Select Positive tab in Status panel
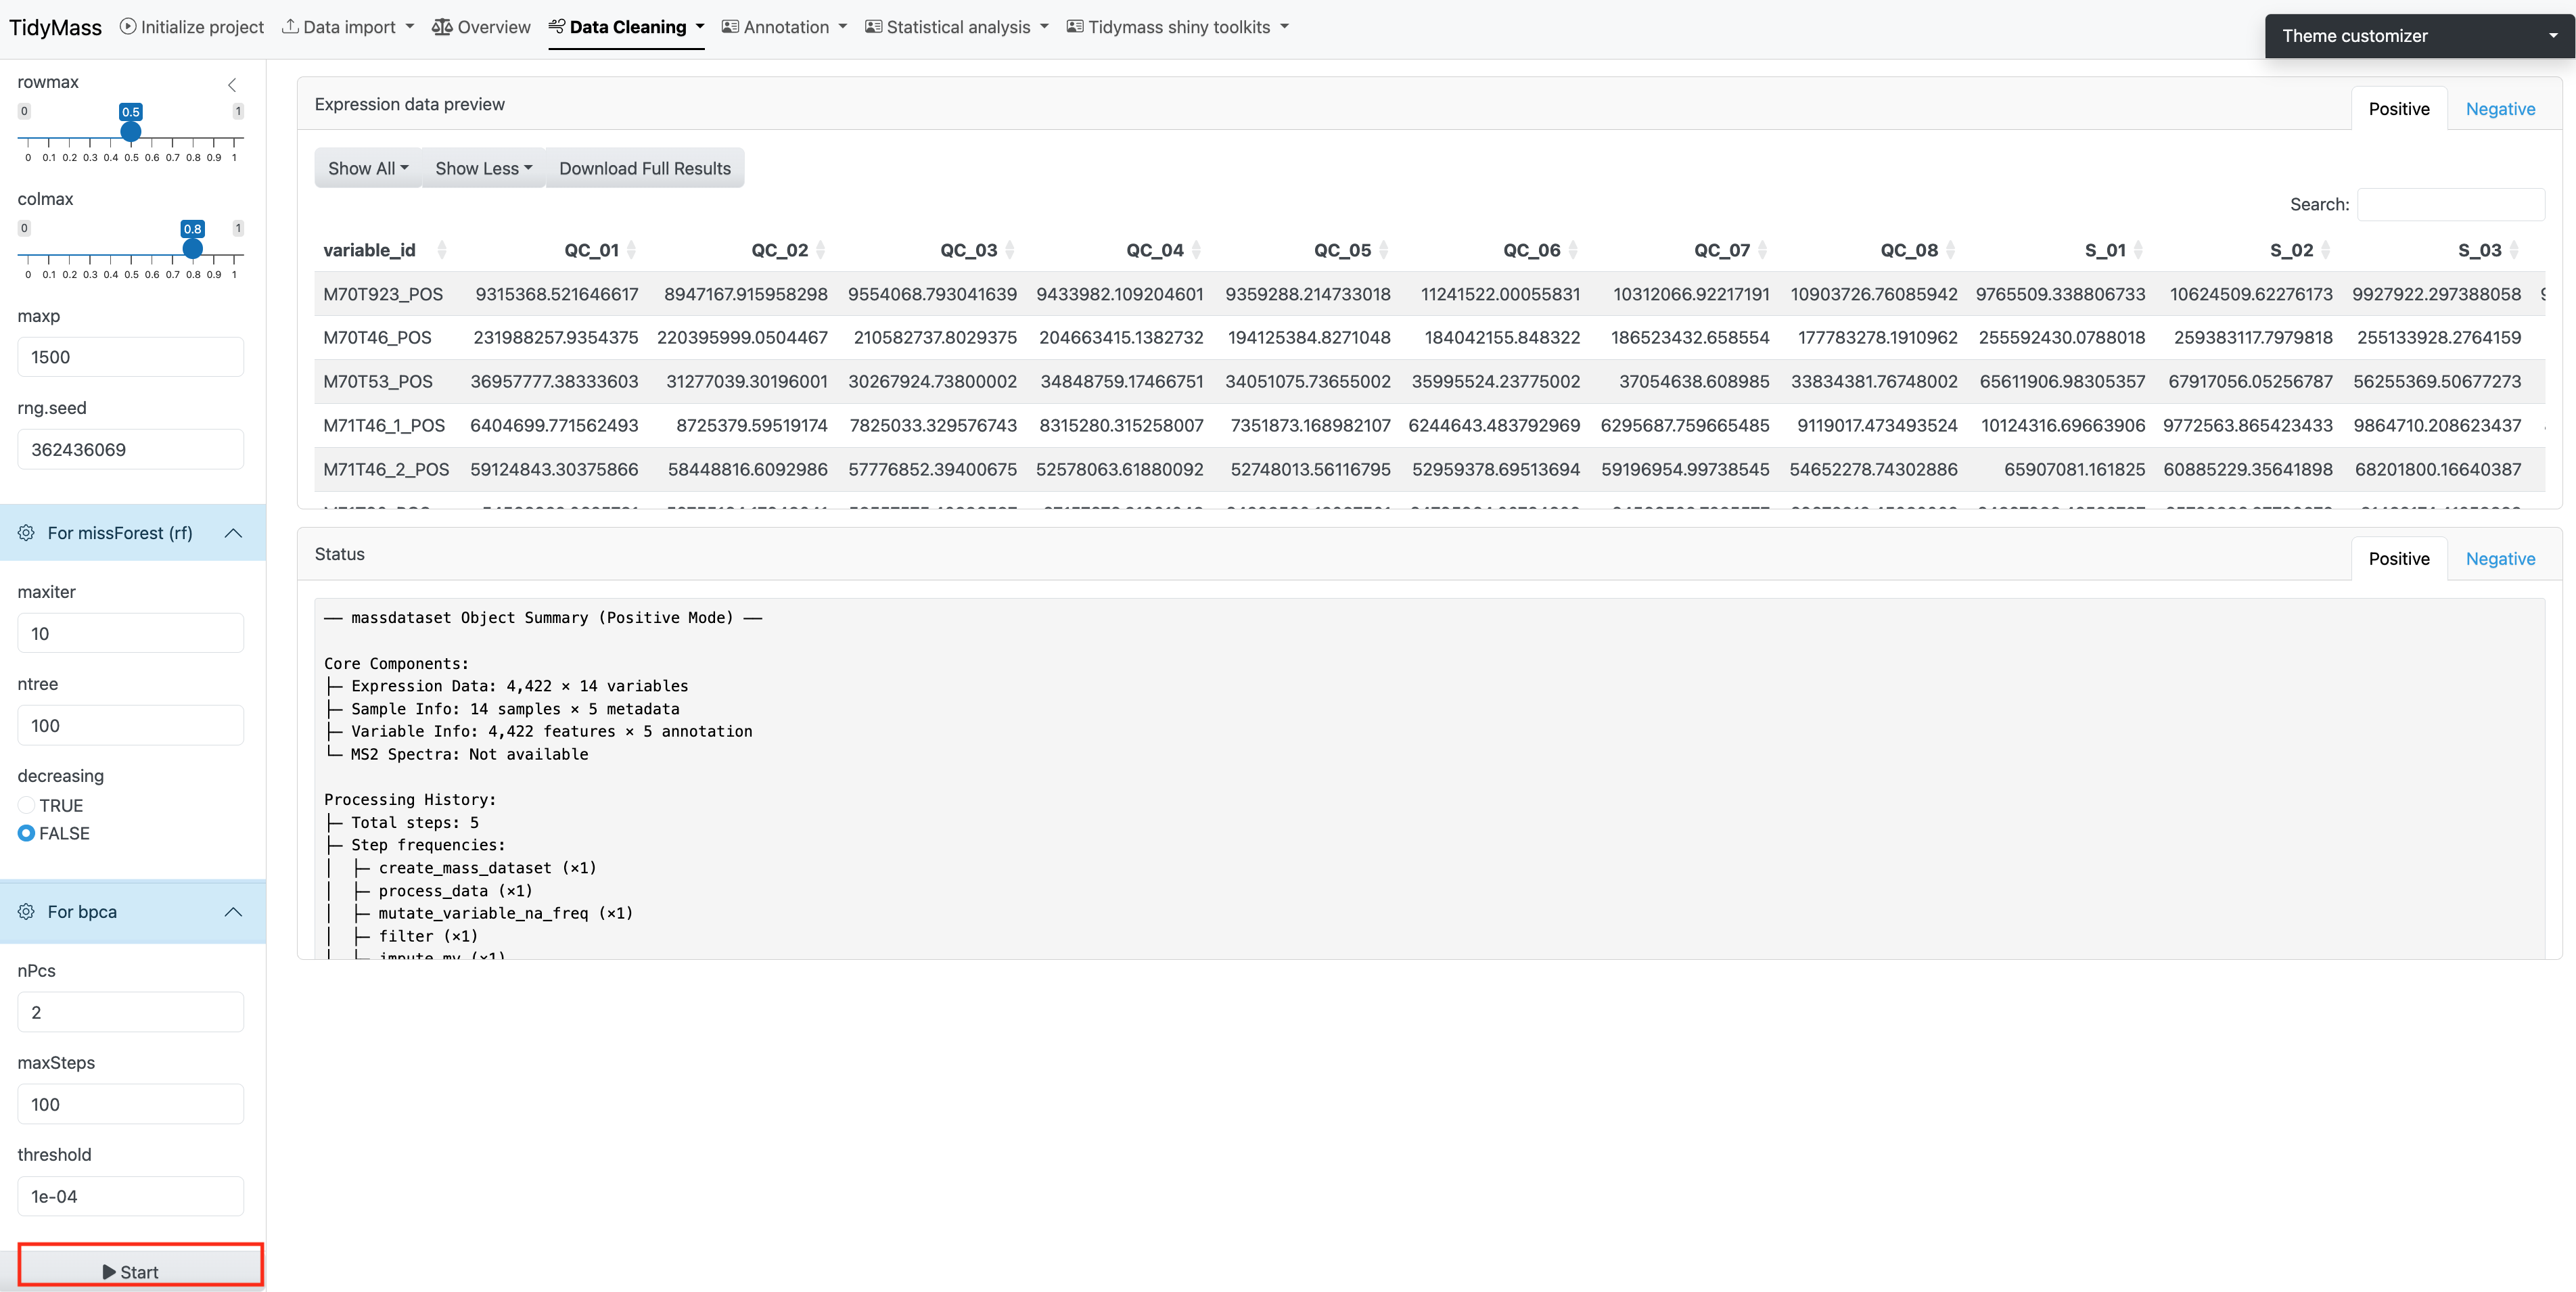Image resolution: width=2576 pixels, height=1292 pixels. 2398,559
